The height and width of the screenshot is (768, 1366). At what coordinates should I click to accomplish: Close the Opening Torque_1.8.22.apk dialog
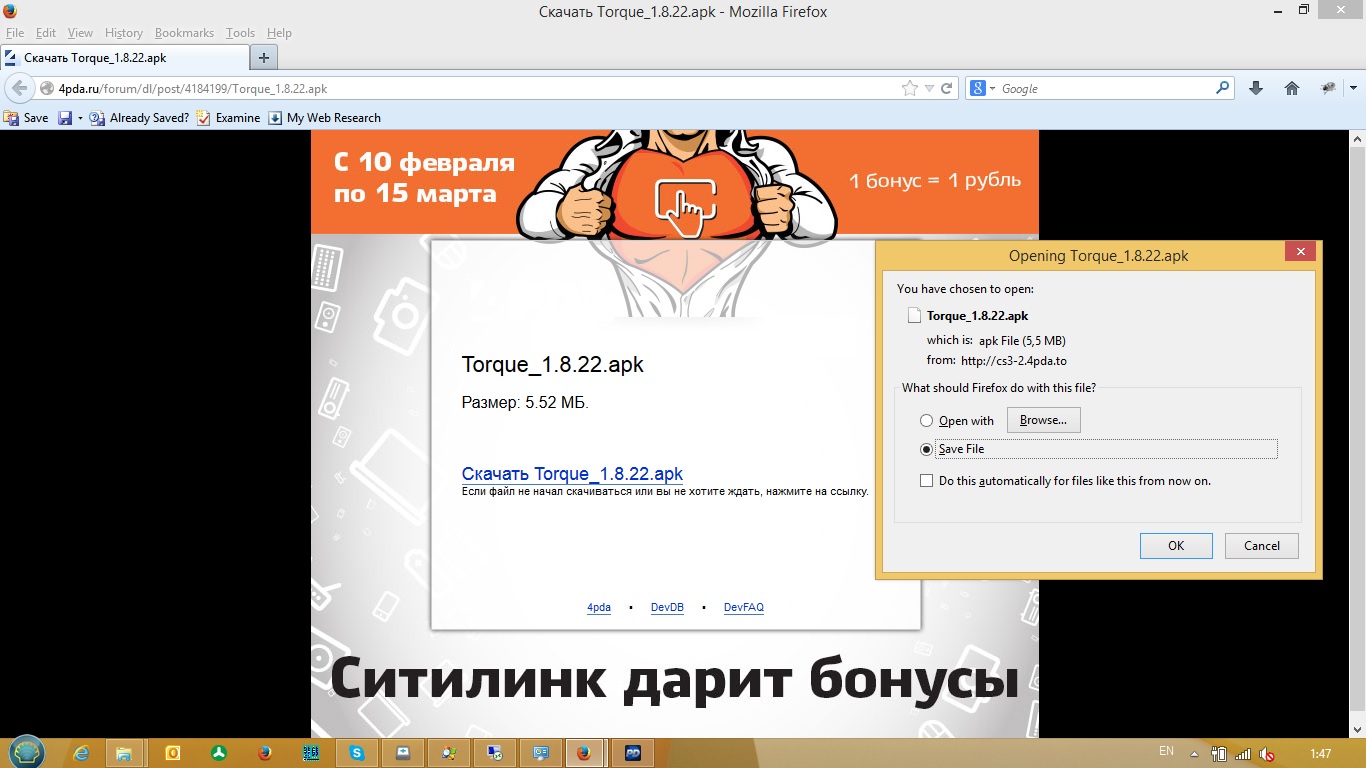click(x=1300, y=253)
